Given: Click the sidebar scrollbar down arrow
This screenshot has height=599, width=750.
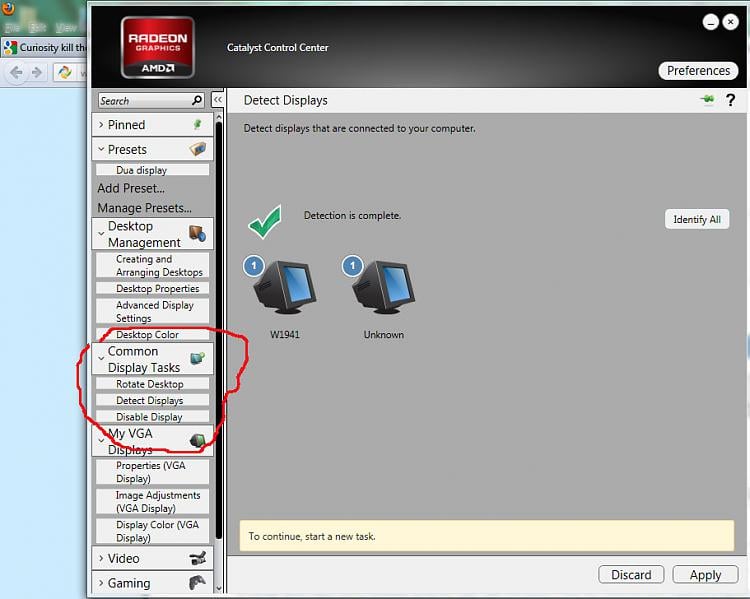Looking at the screenshot, I should pos(219,588).
